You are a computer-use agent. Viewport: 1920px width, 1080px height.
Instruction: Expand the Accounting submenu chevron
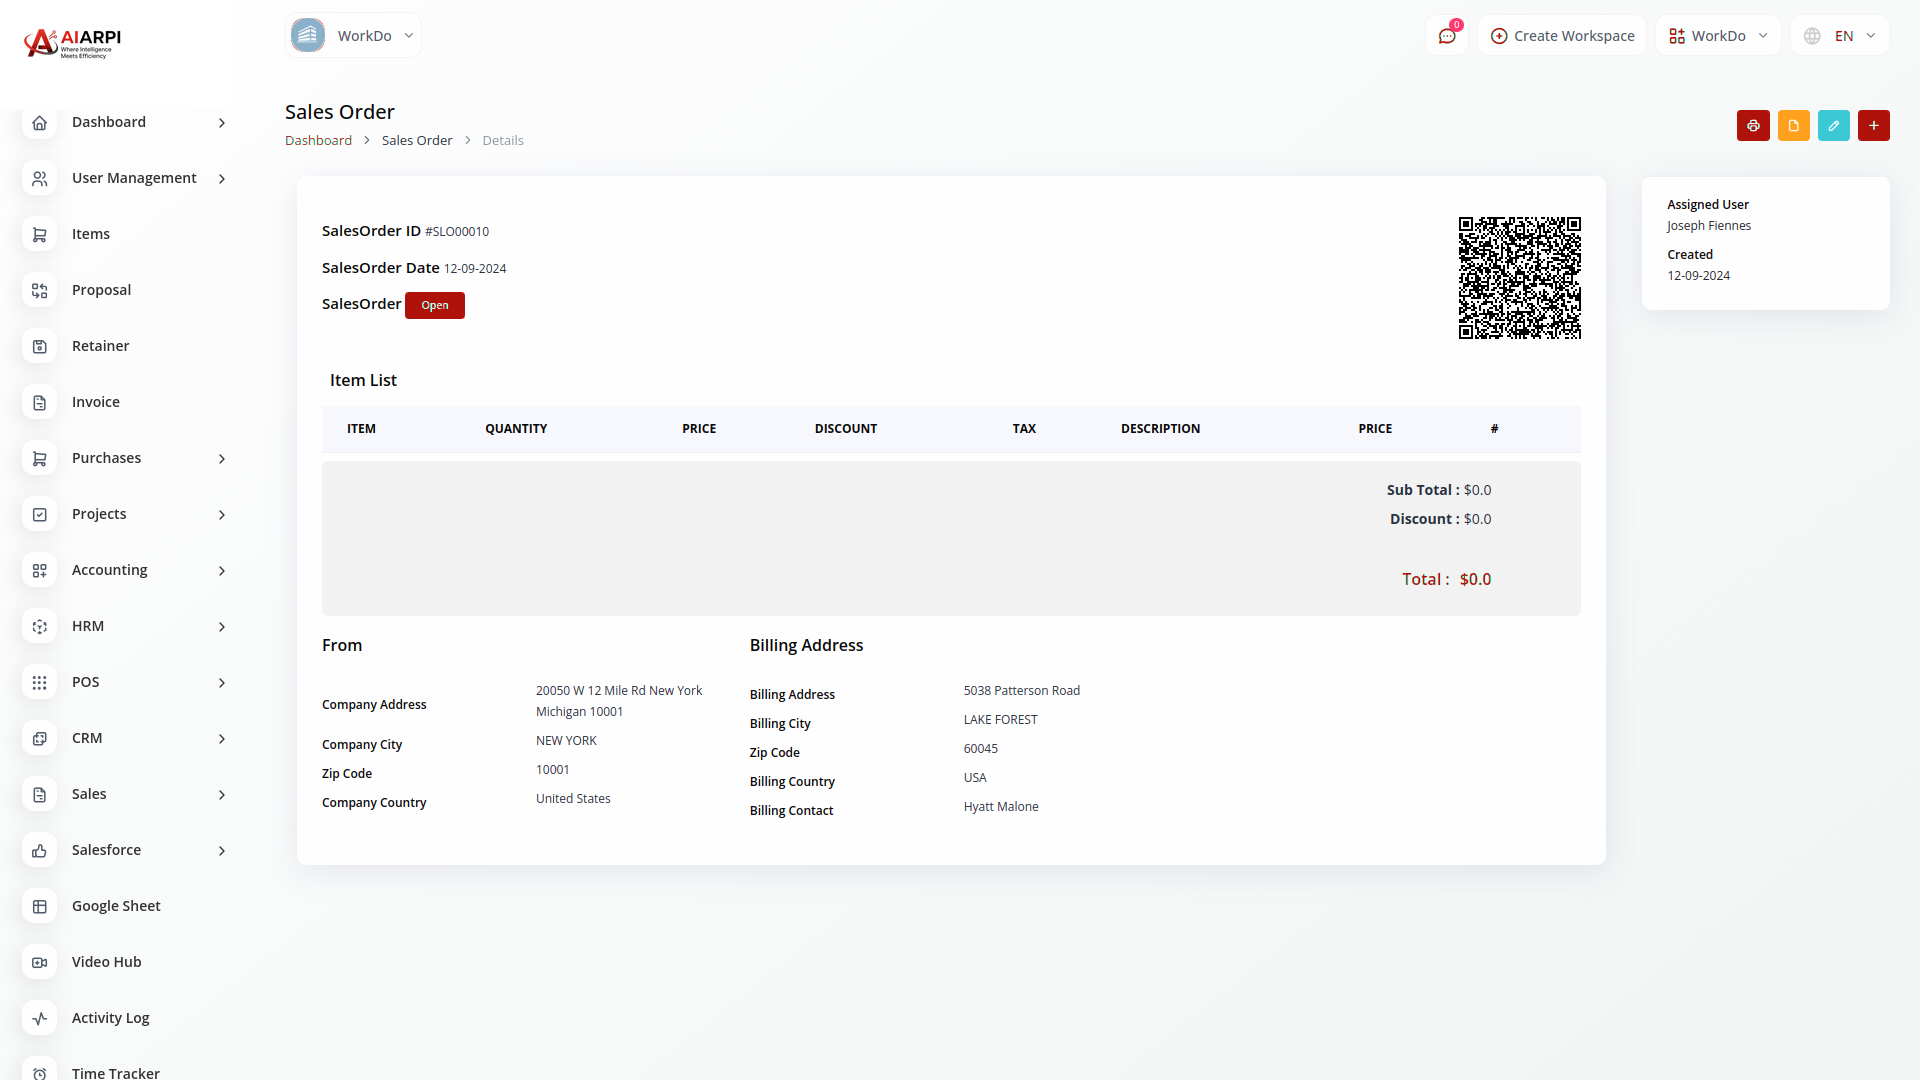[222, 571]
